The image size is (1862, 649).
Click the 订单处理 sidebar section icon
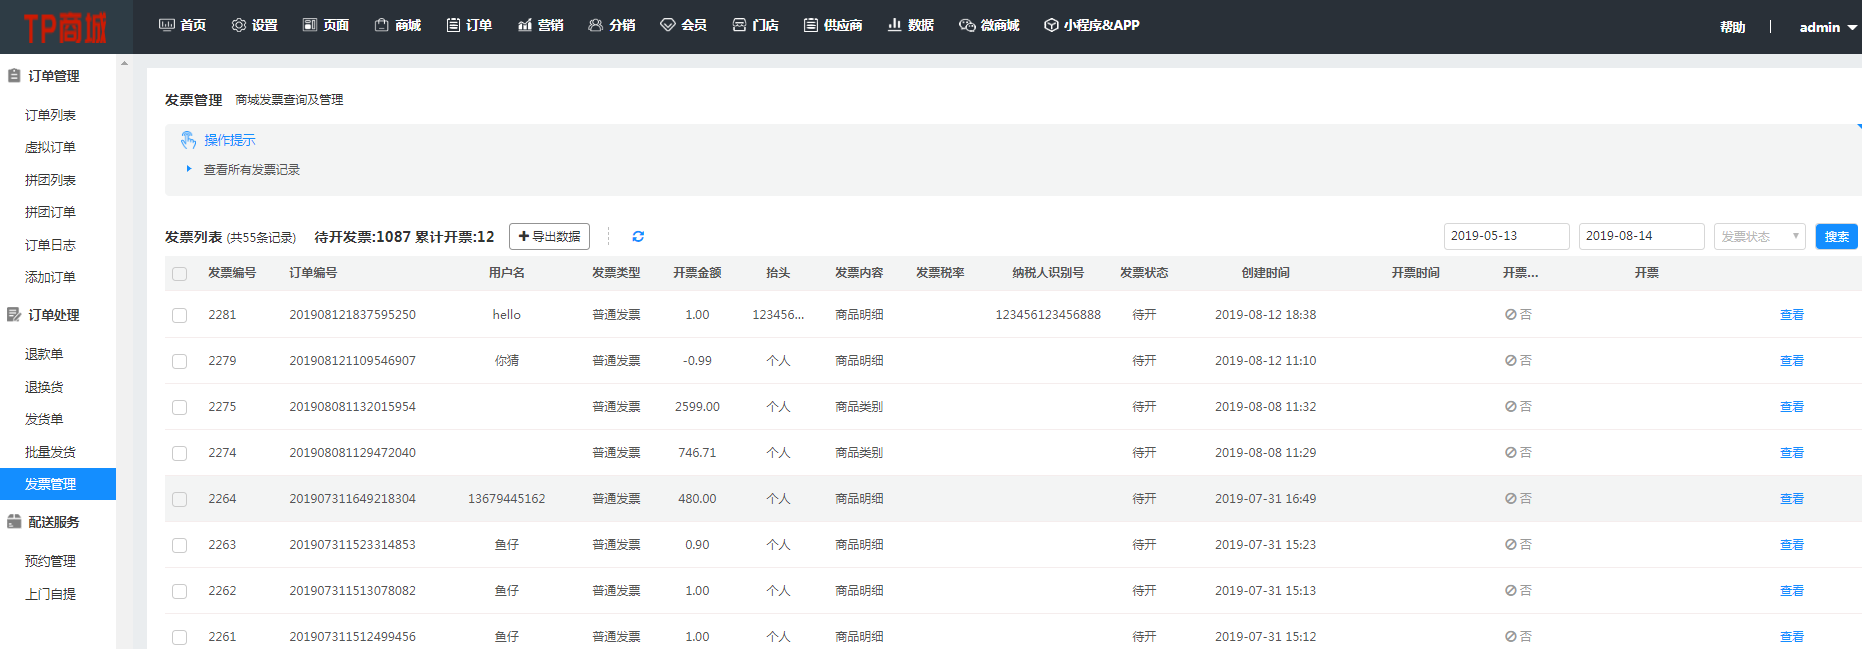click(x=14, y=315)
